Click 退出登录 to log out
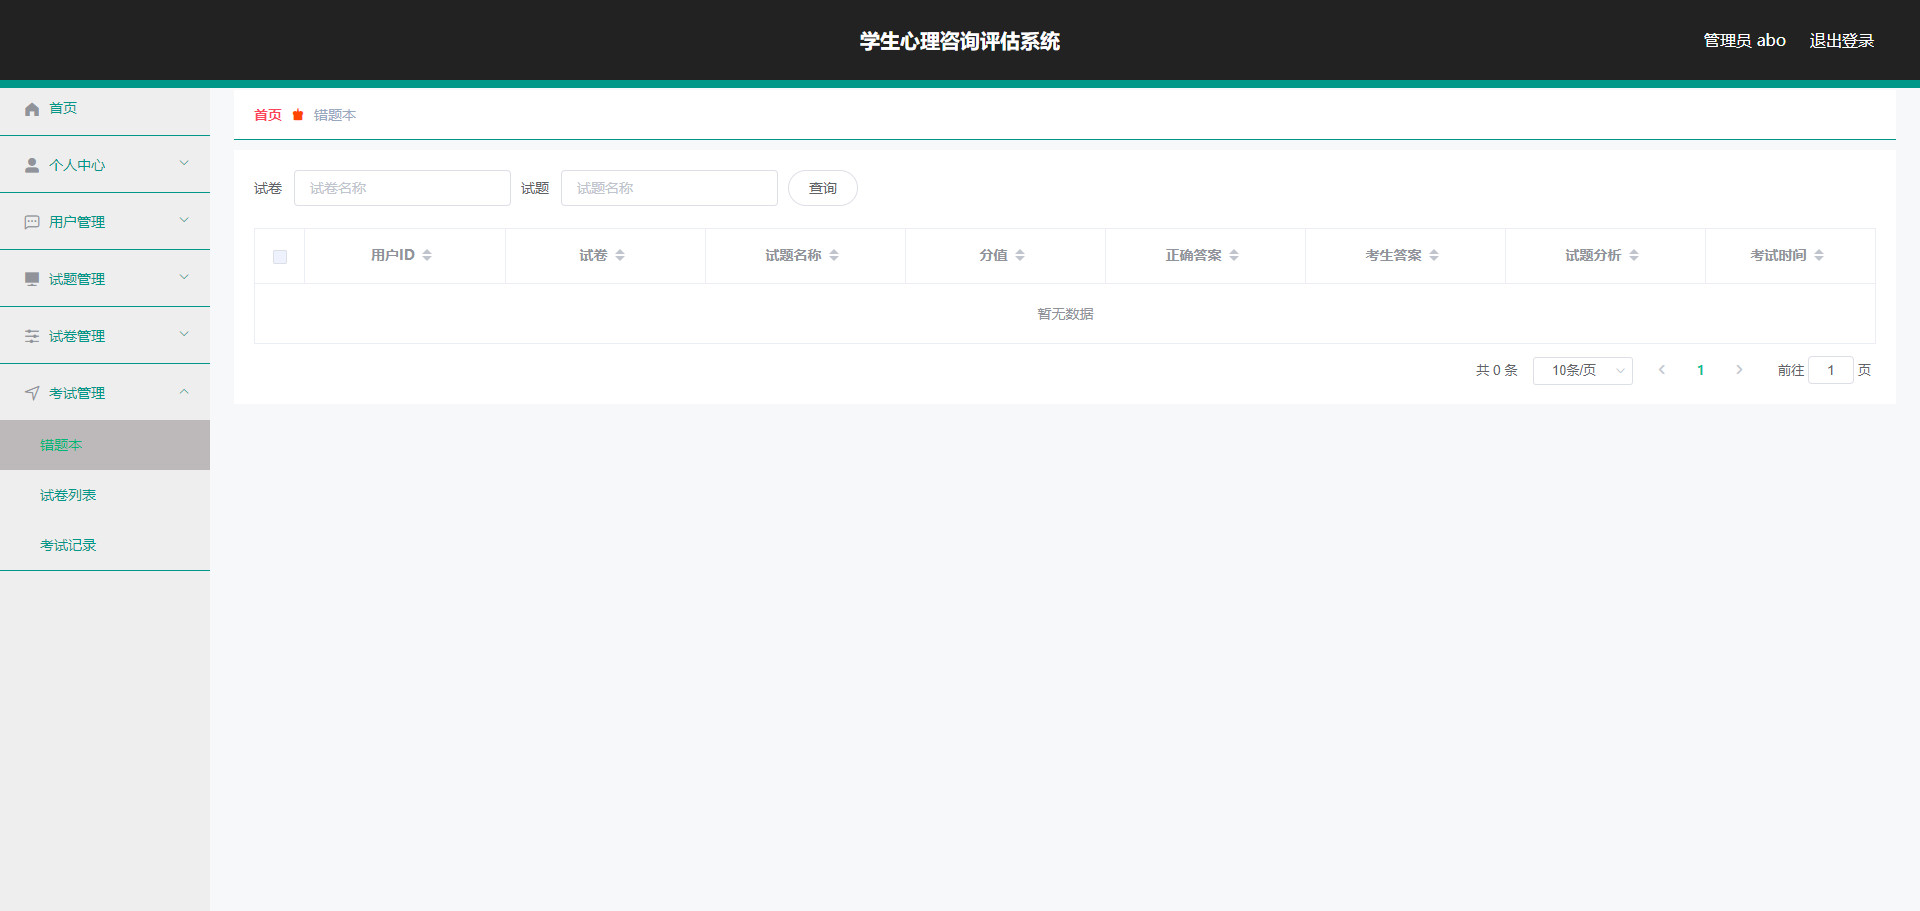 click(1842, 41)
